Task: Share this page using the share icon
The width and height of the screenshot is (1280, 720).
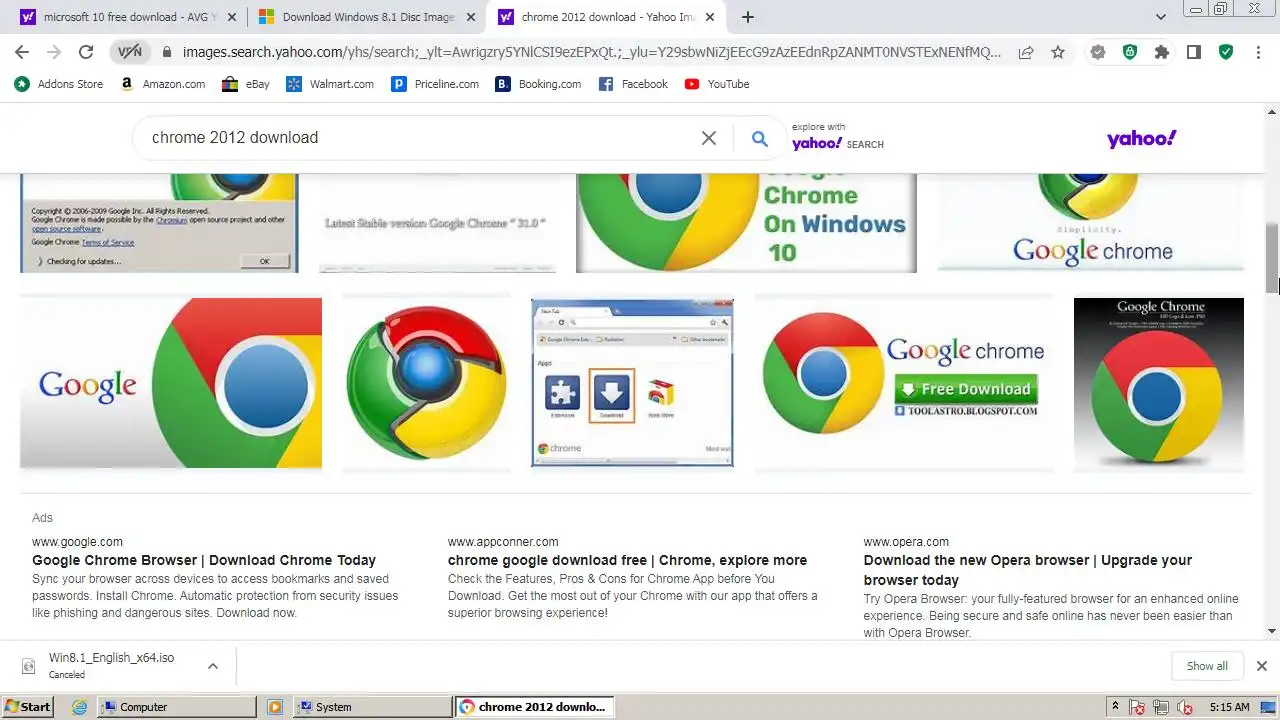Action: [x=1026, y=52]
